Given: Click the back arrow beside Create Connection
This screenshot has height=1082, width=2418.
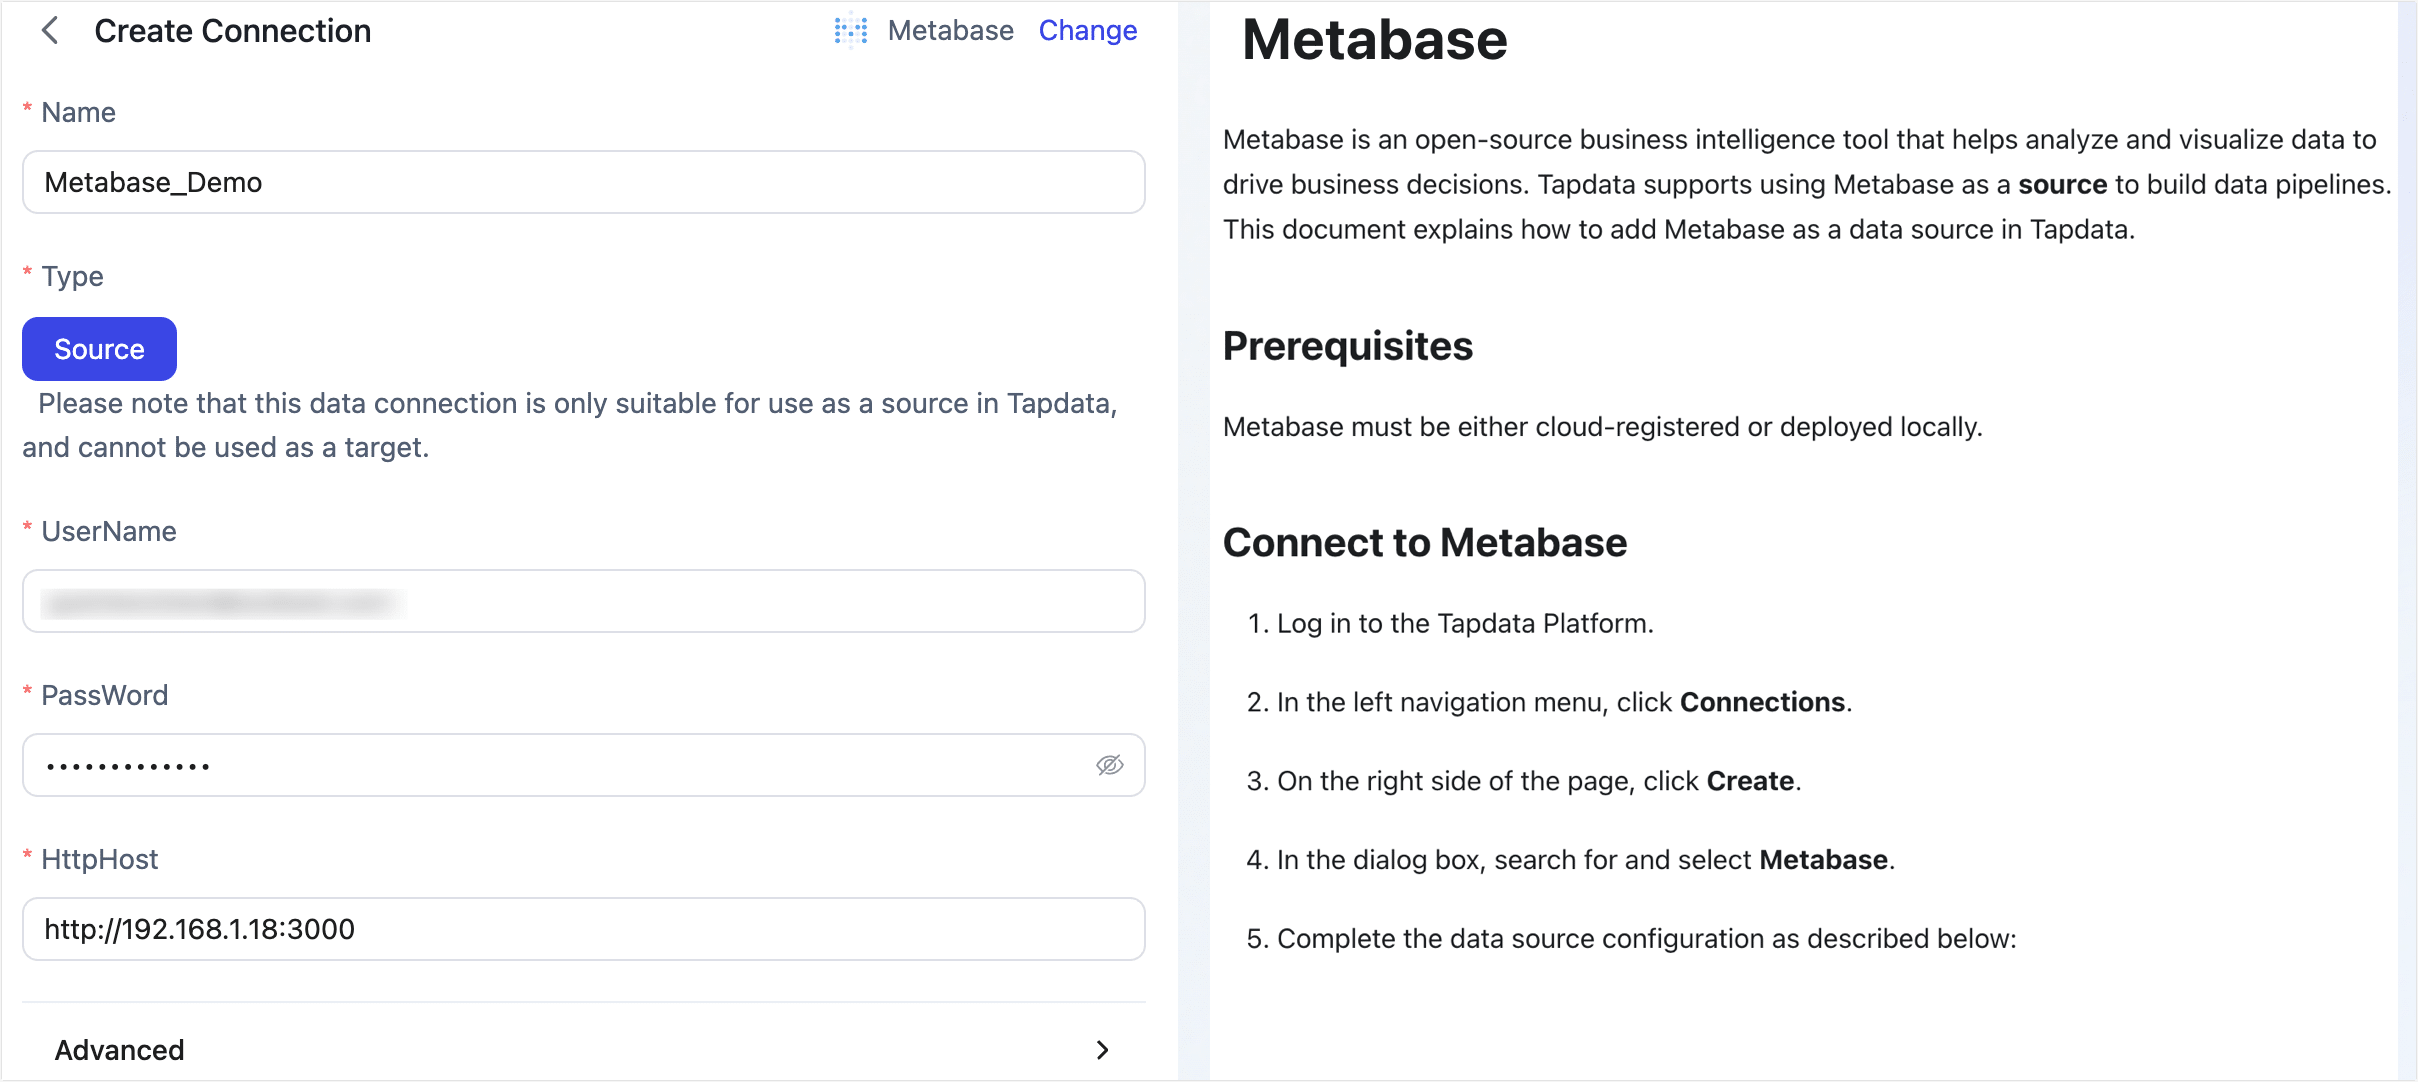Looking at the screenshot, I should tap(50, 31).
